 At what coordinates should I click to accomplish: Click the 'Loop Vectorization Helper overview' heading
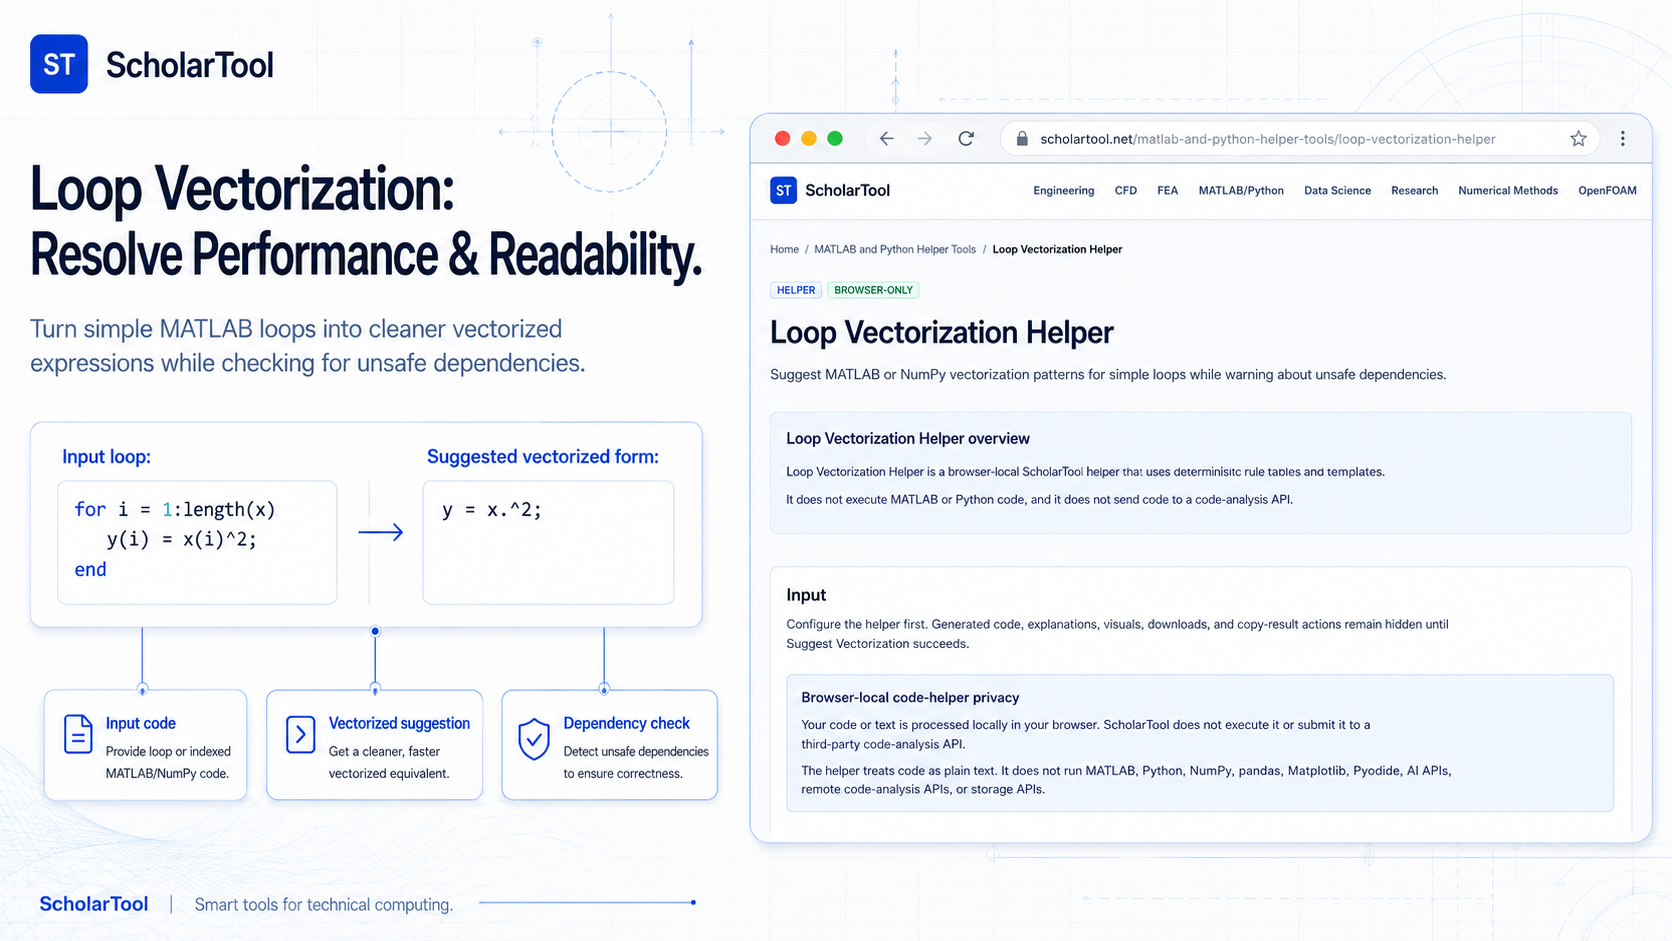coord(908,439)
